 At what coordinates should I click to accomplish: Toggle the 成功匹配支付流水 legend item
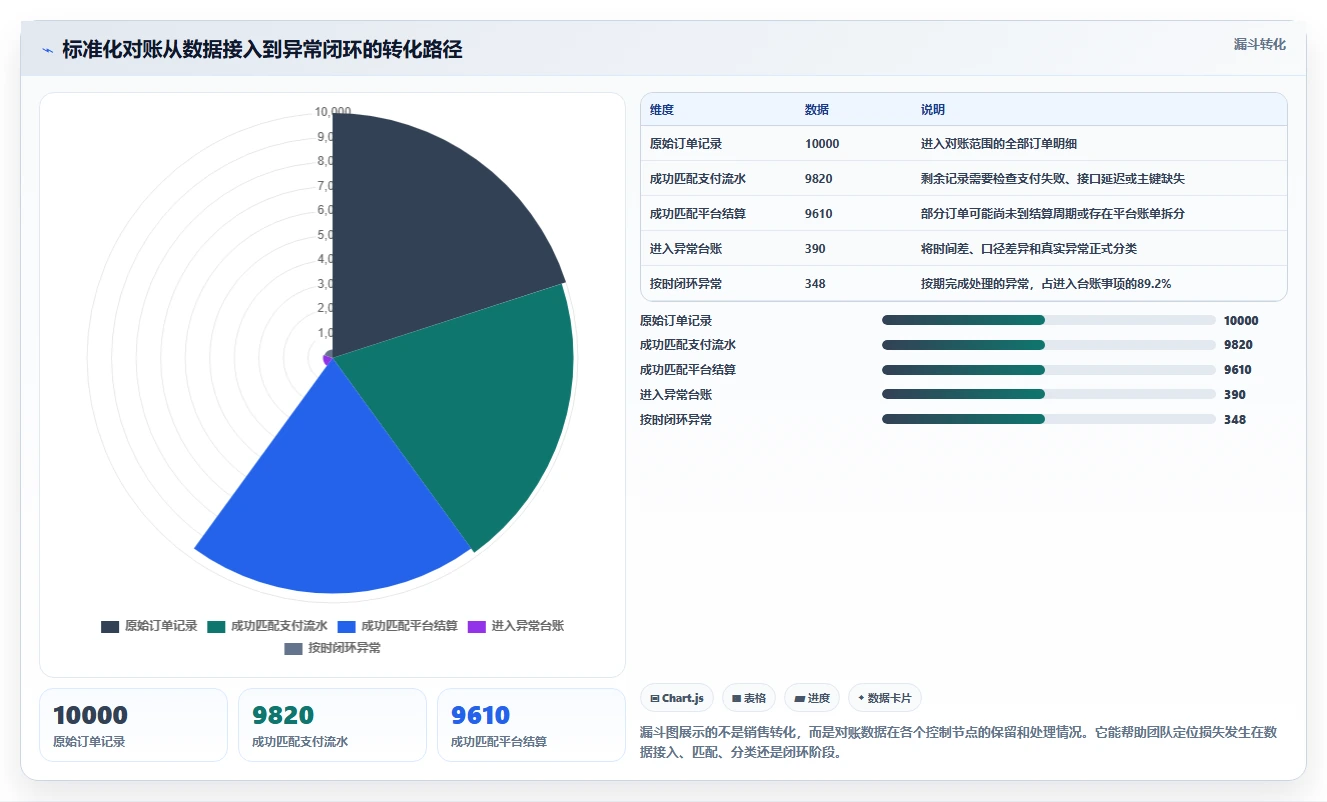[x=267, y=626]
